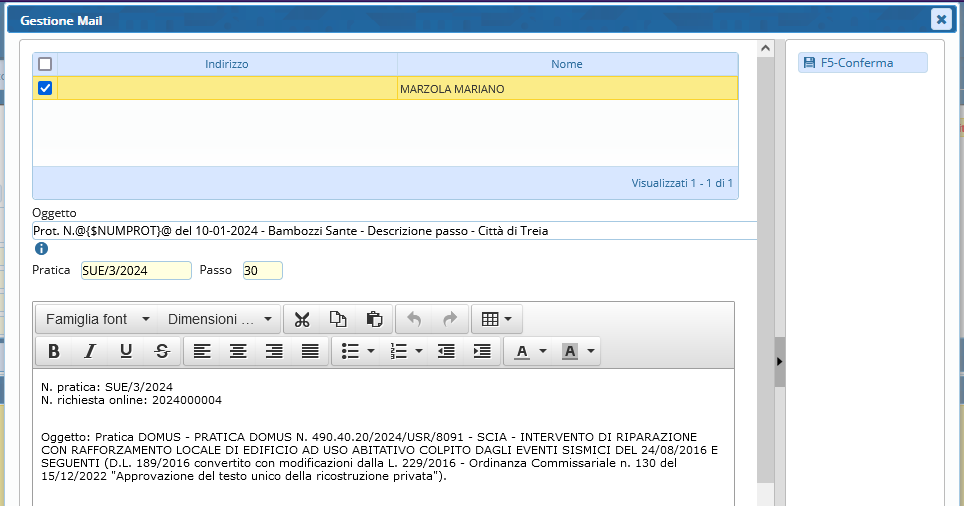Center align the text
964x506 pixels.
238,351
